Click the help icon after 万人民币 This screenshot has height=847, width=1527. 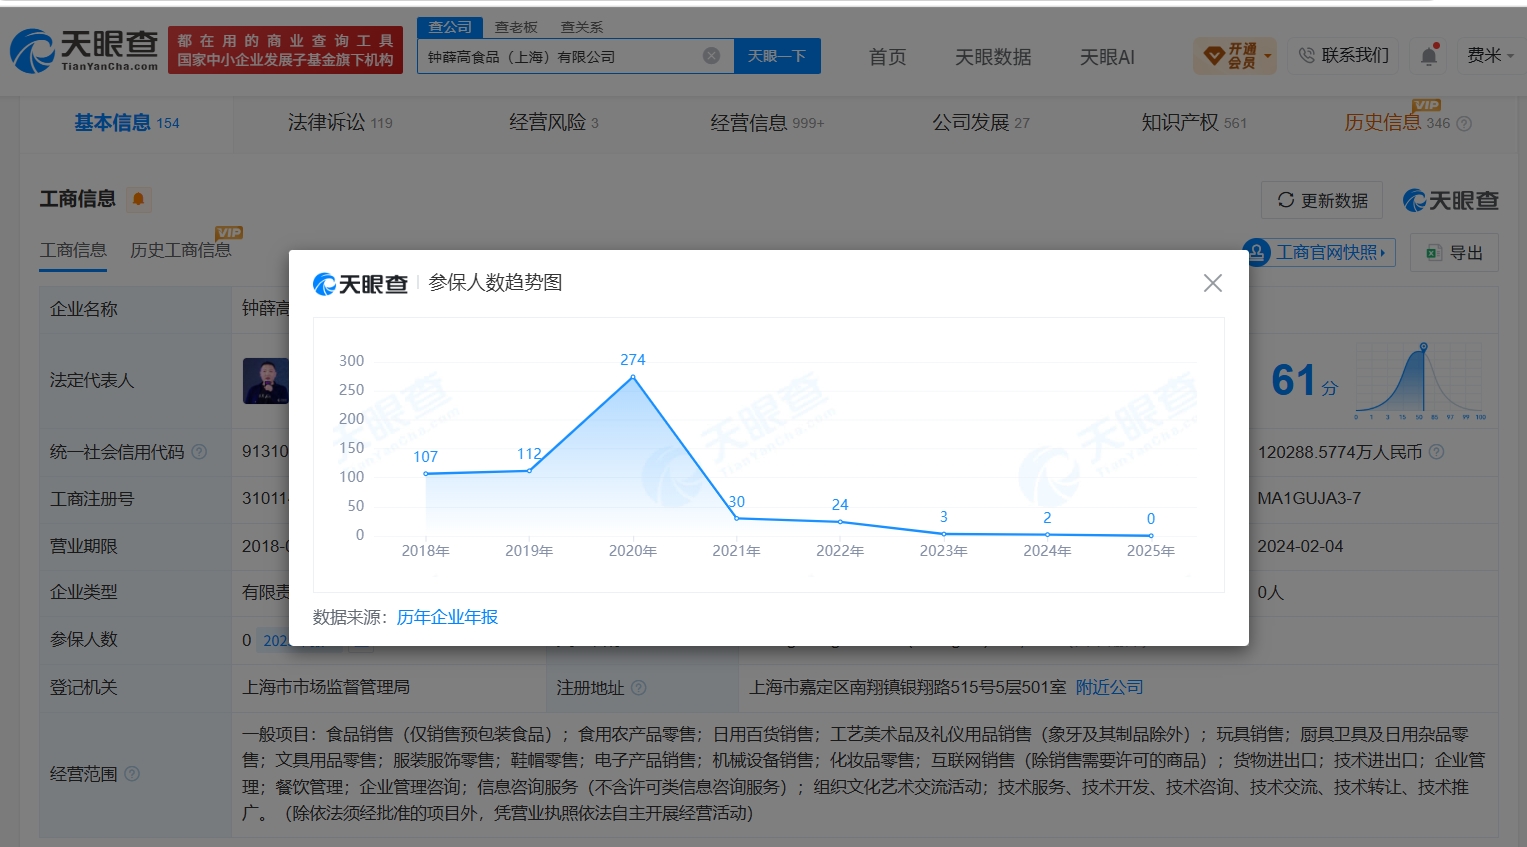tap(1436, 452)
